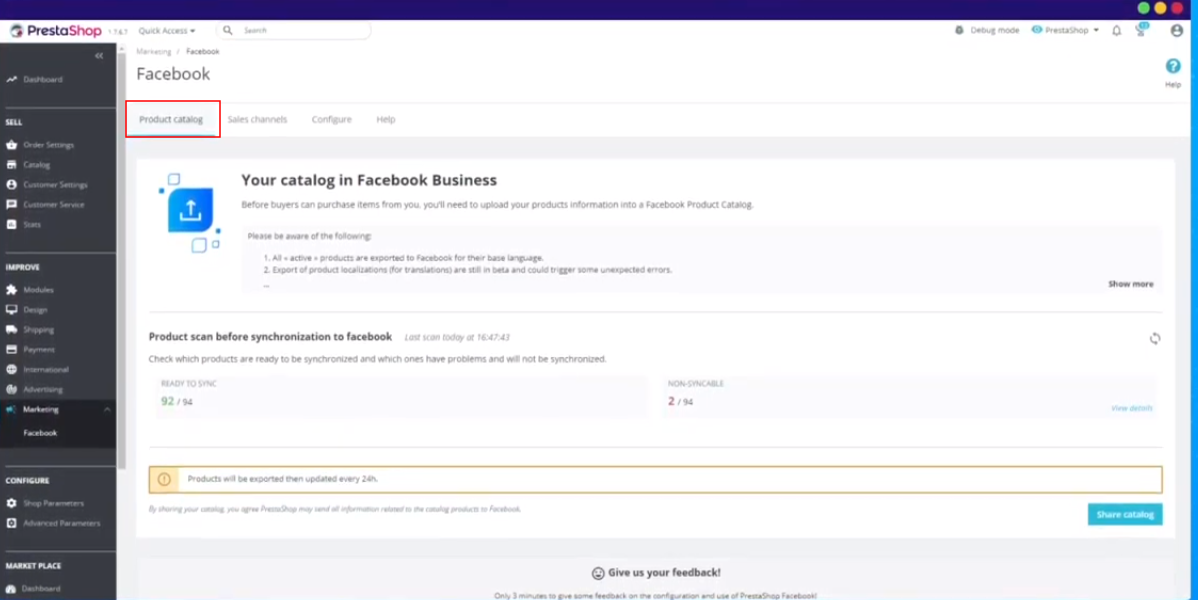This screenshot has height=600, width=1198.
Task: Open the shopping cart orders icon
Action: (1141, 31)
